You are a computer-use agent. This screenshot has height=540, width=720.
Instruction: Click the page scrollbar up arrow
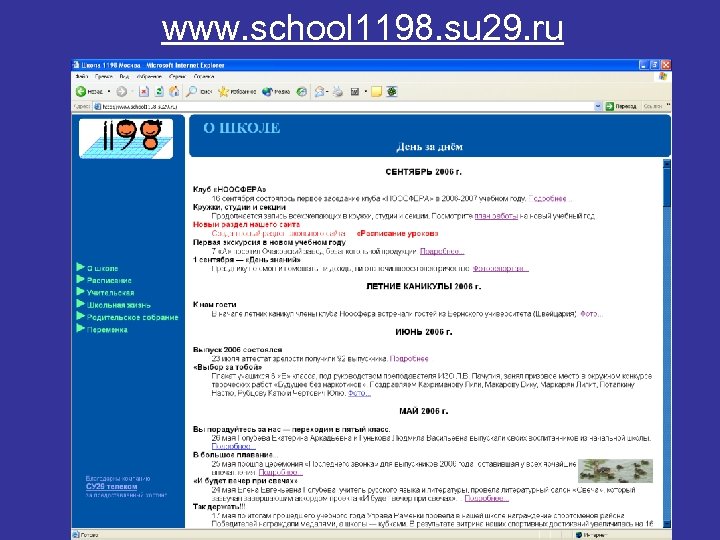667,163
